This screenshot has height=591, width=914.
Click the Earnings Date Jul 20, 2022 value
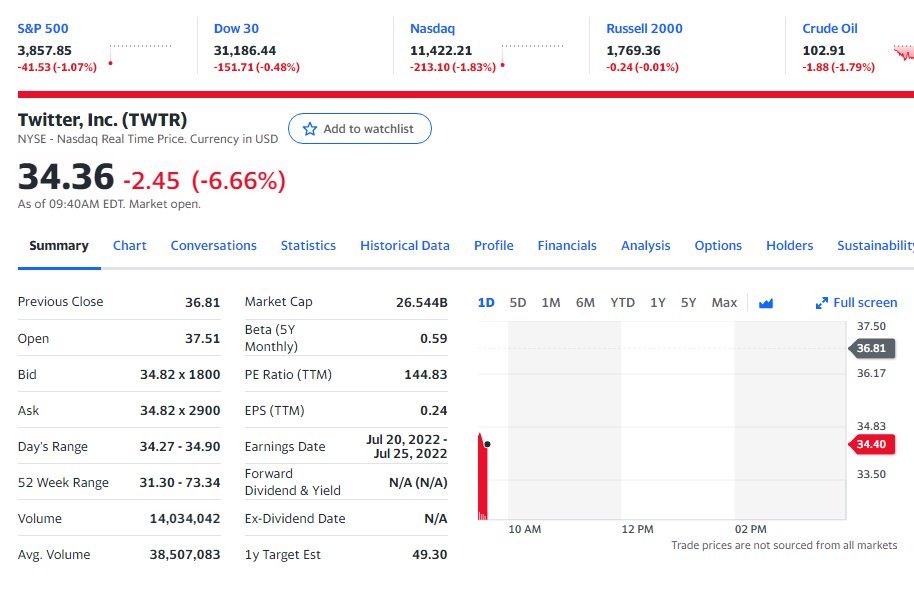coord(406,446)
